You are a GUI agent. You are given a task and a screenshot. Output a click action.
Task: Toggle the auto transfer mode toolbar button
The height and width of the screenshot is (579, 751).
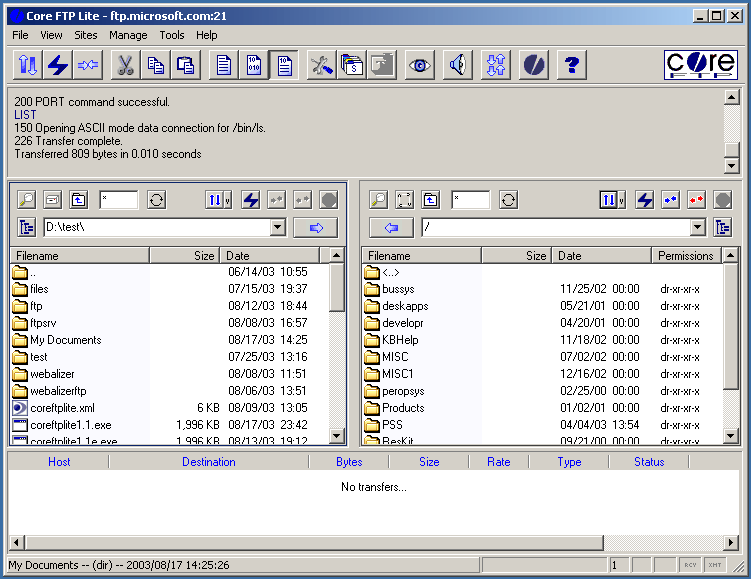(x=285, y=66)
